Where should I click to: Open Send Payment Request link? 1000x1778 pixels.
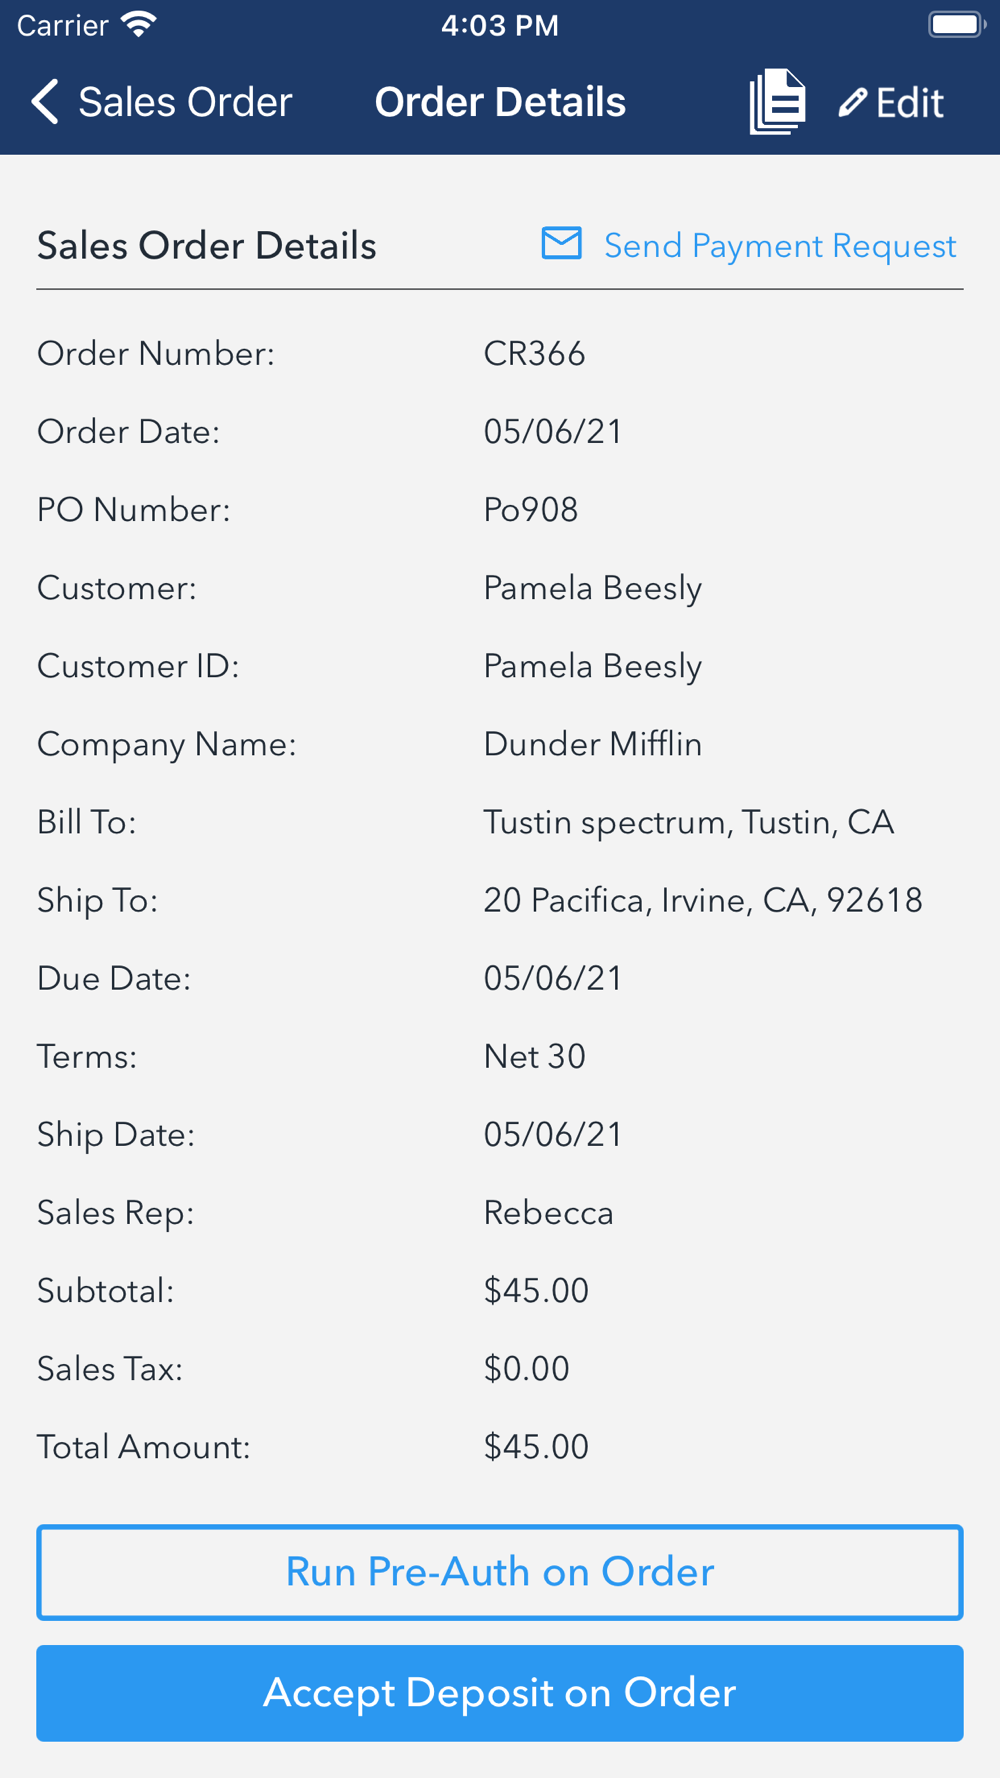[780, 246]
